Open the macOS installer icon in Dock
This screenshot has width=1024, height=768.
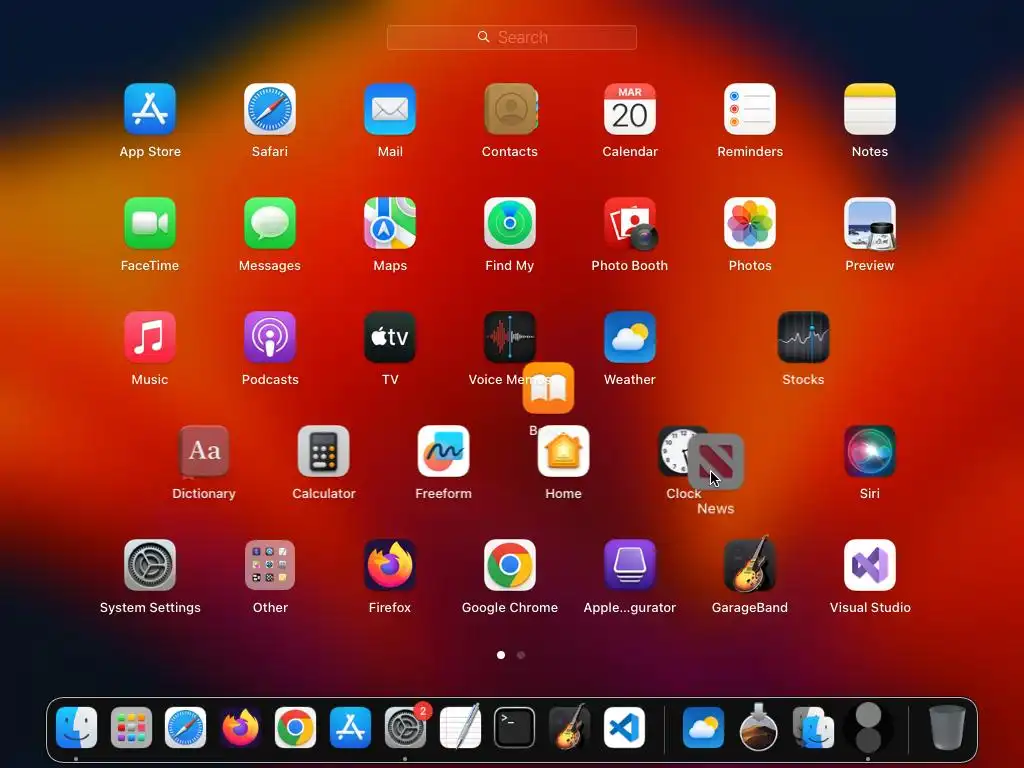point(758,726)
